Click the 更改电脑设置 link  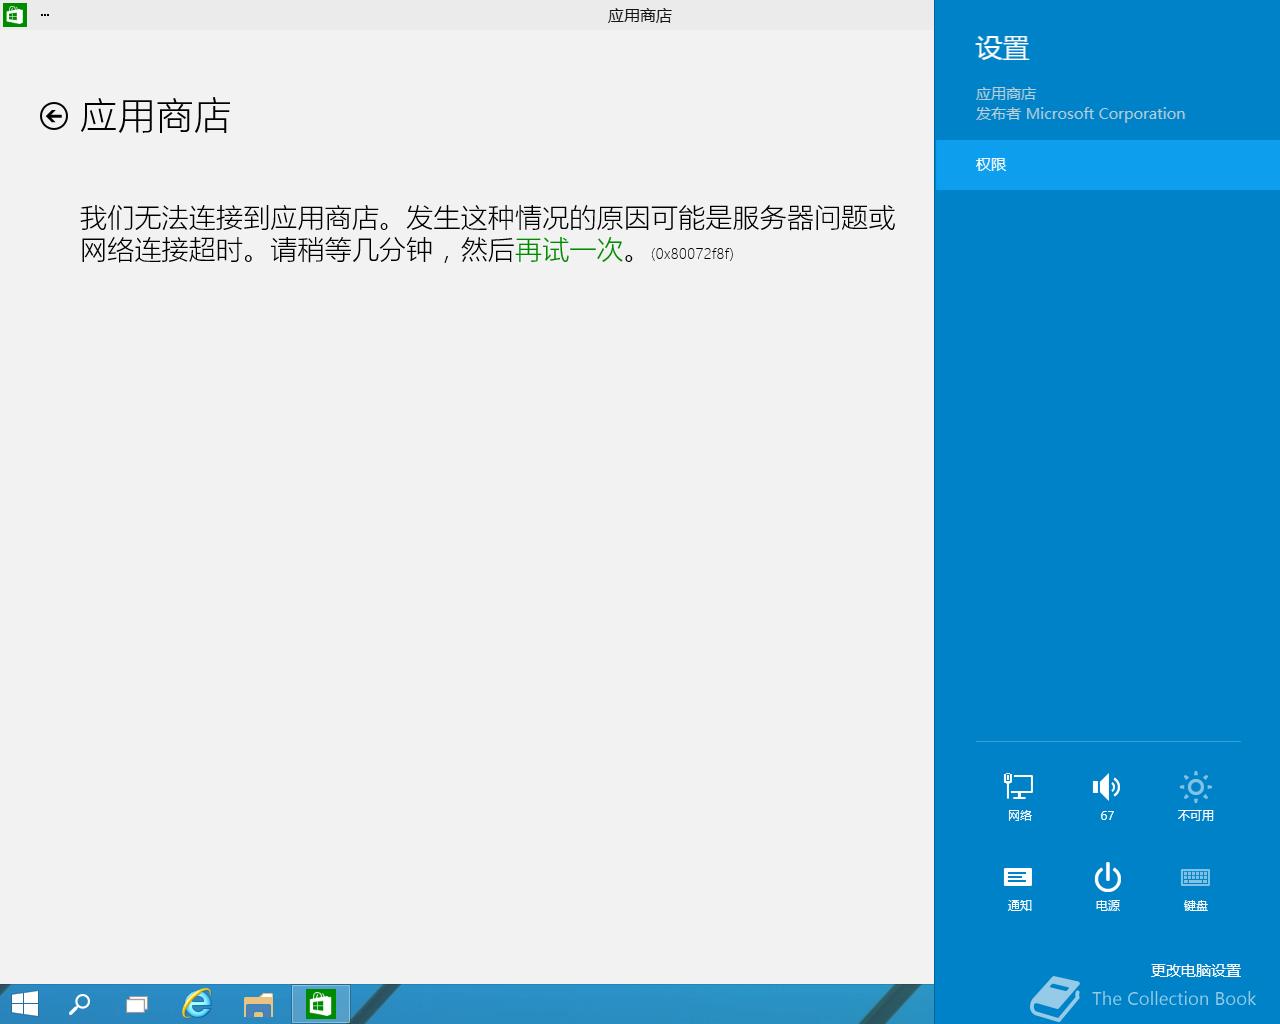click(1195, 970)
